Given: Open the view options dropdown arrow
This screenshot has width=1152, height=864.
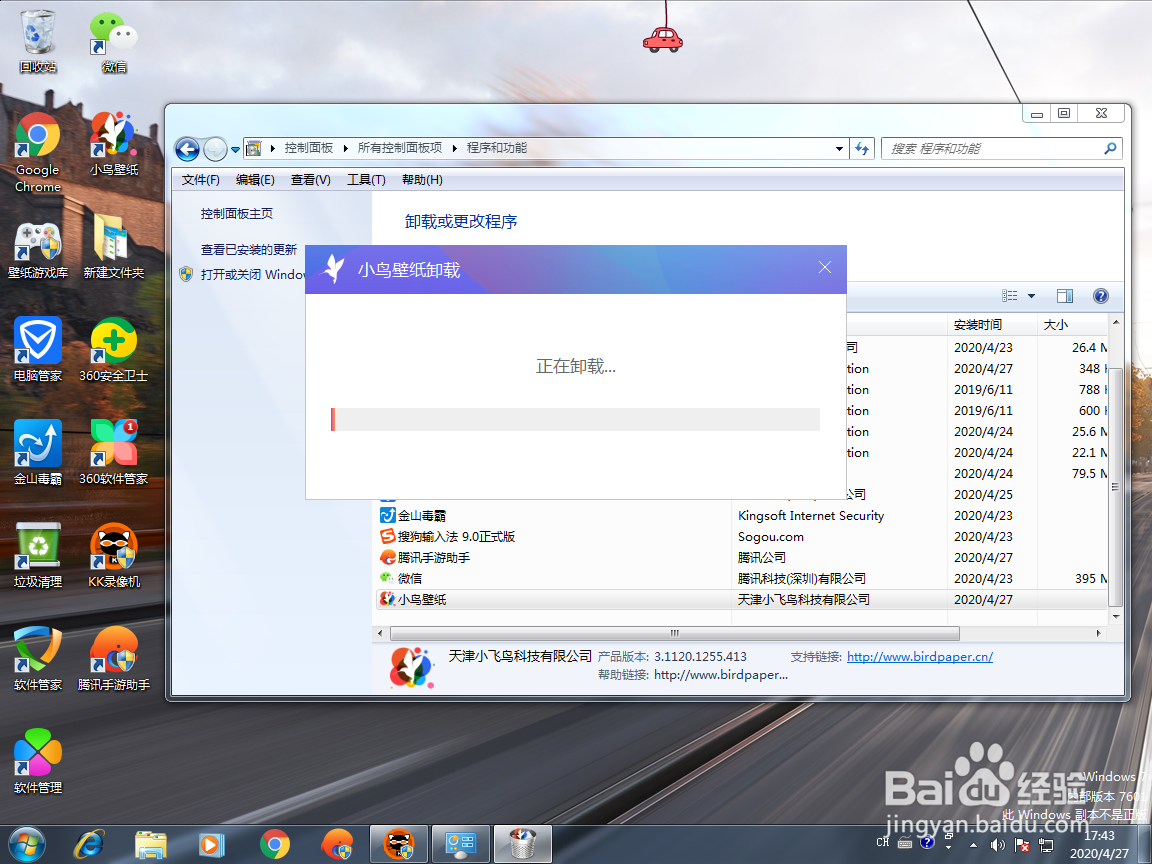Looking at the screenshot, I should click(x=1031, y=296).
